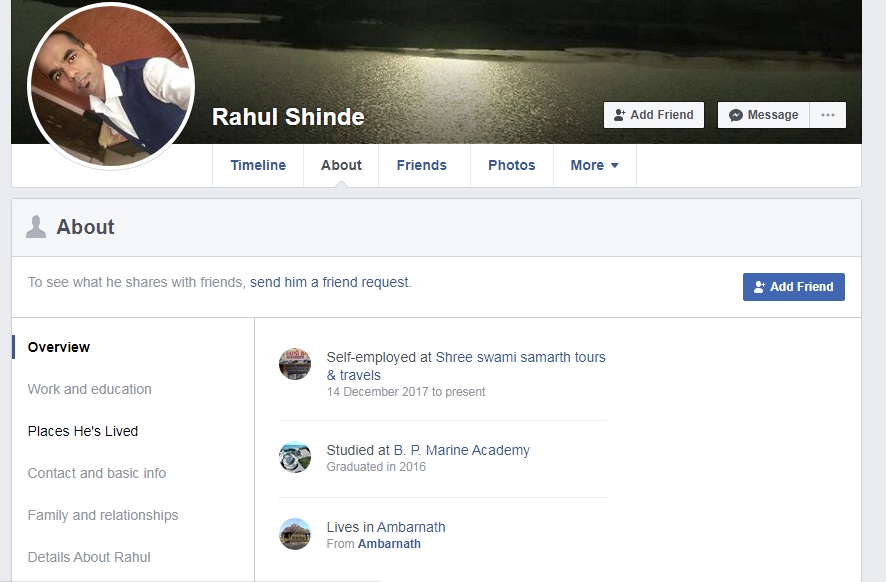Select Places He's Lived in sidebar
The width and height of the screenshot is (886, 582).
83,431
